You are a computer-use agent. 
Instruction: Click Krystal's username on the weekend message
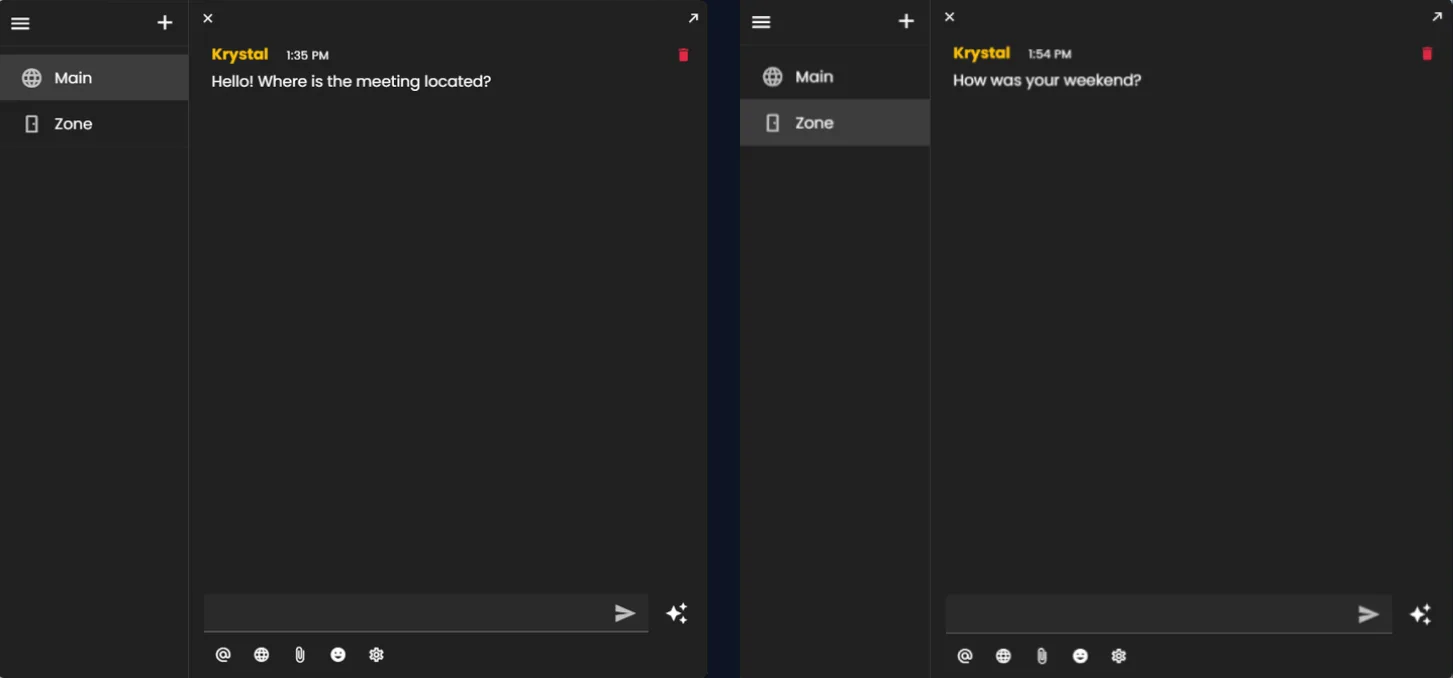point(981,53)
